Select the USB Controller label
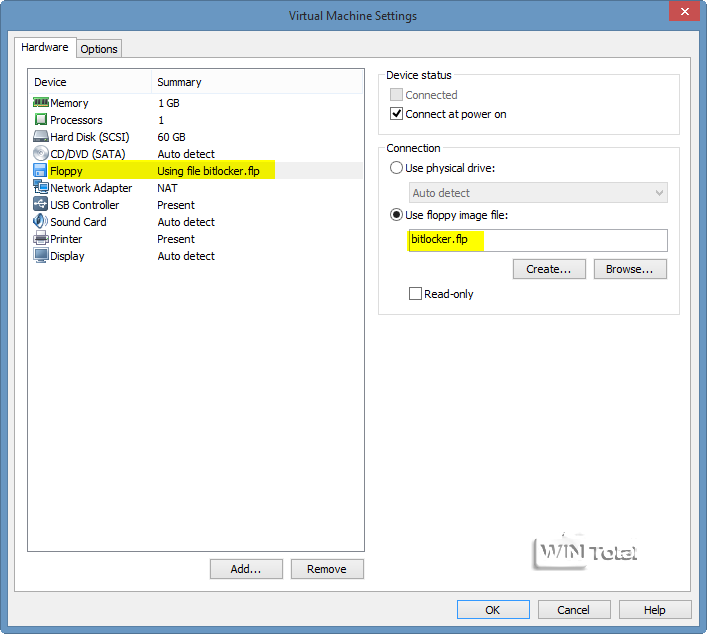This screenshot has width=707, height=634. pos(85,205)
